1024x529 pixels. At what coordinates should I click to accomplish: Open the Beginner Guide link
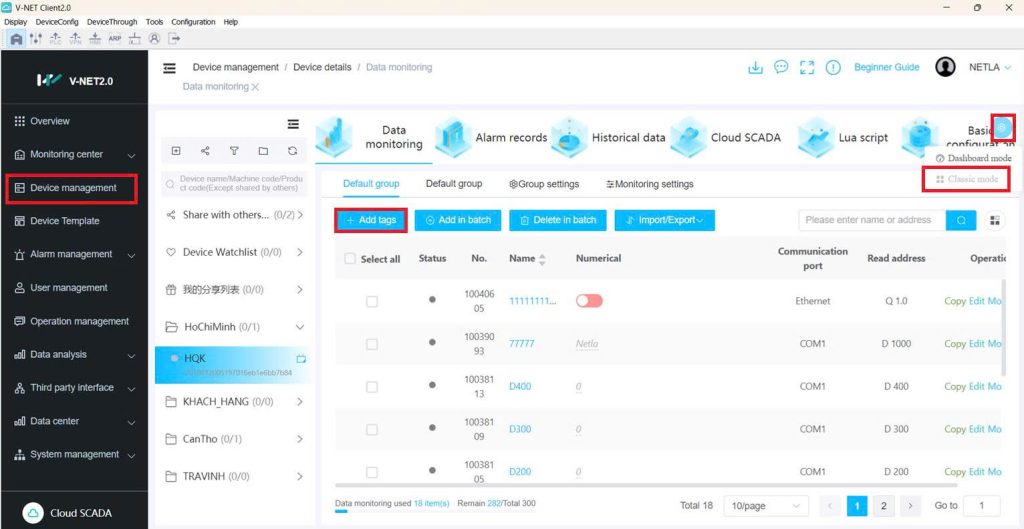click(886, 67)
